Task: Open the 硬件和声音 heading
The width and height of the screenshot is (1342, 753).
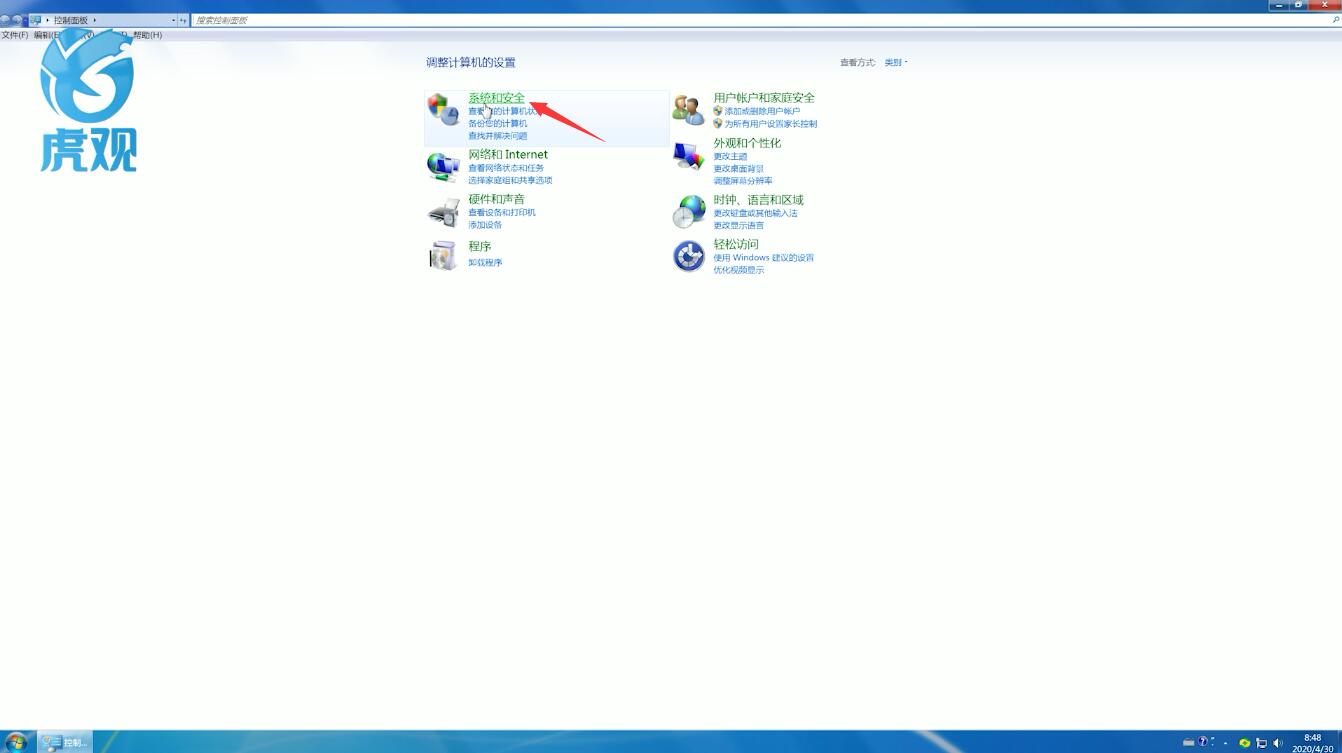Action: (x=496, y=200)
